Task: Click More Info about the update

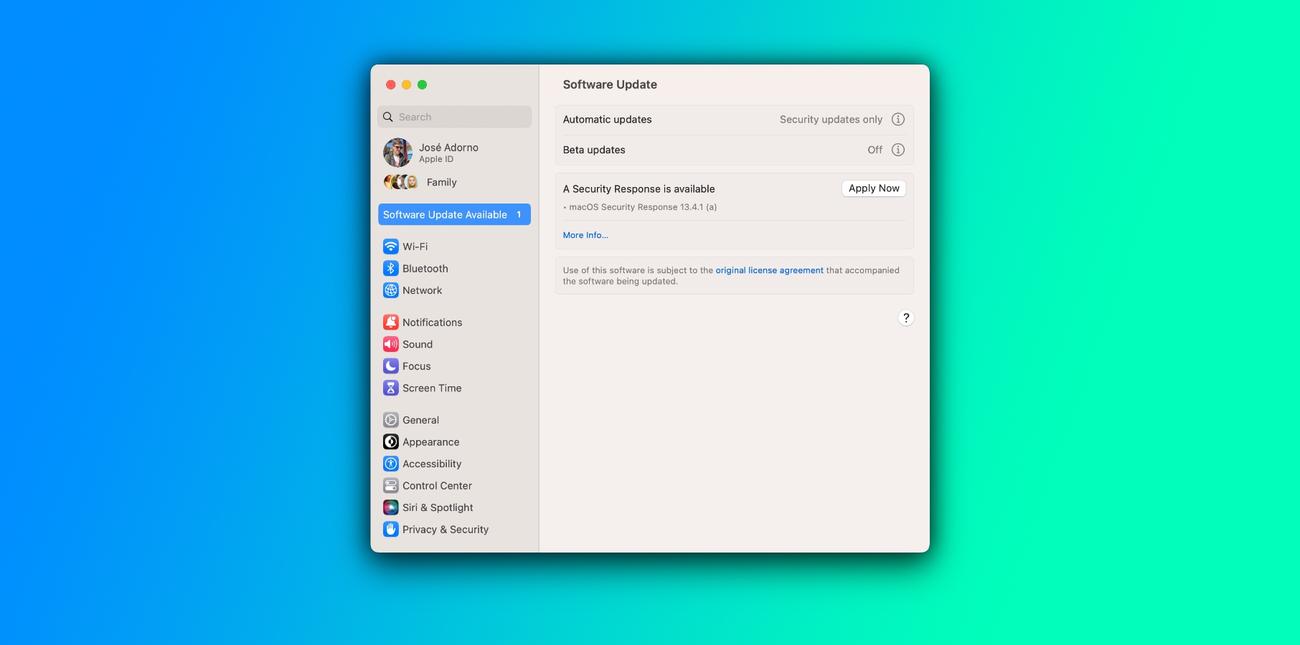Action: coord(585,234)
